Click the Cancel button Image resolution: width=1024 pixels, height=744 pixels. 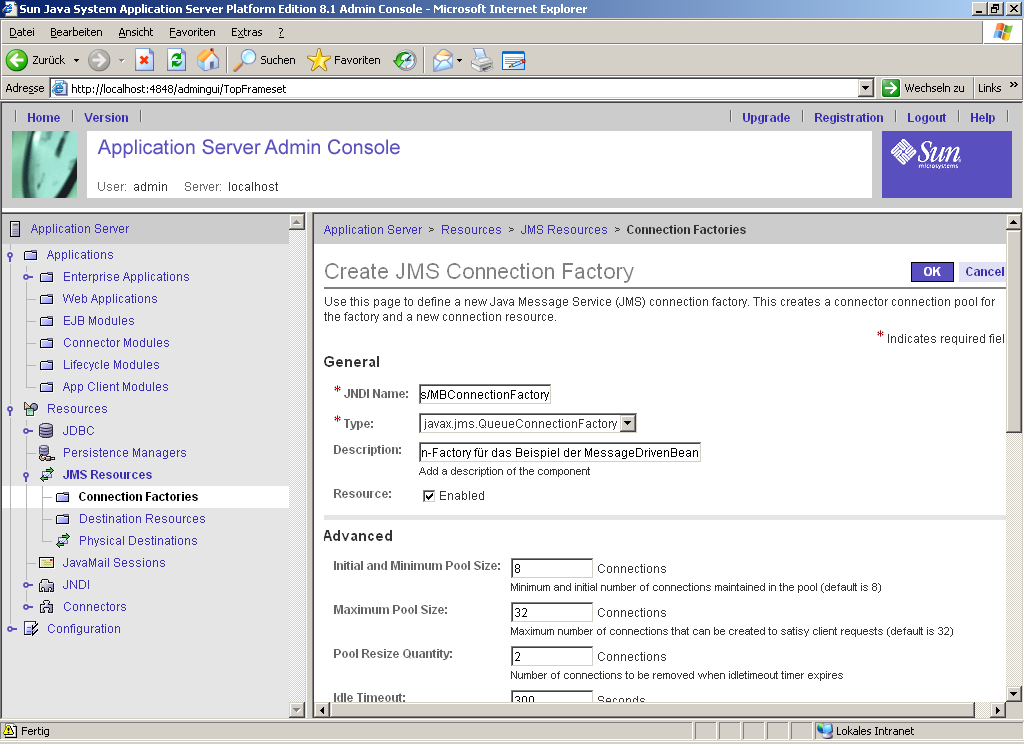tap(984, 272)
